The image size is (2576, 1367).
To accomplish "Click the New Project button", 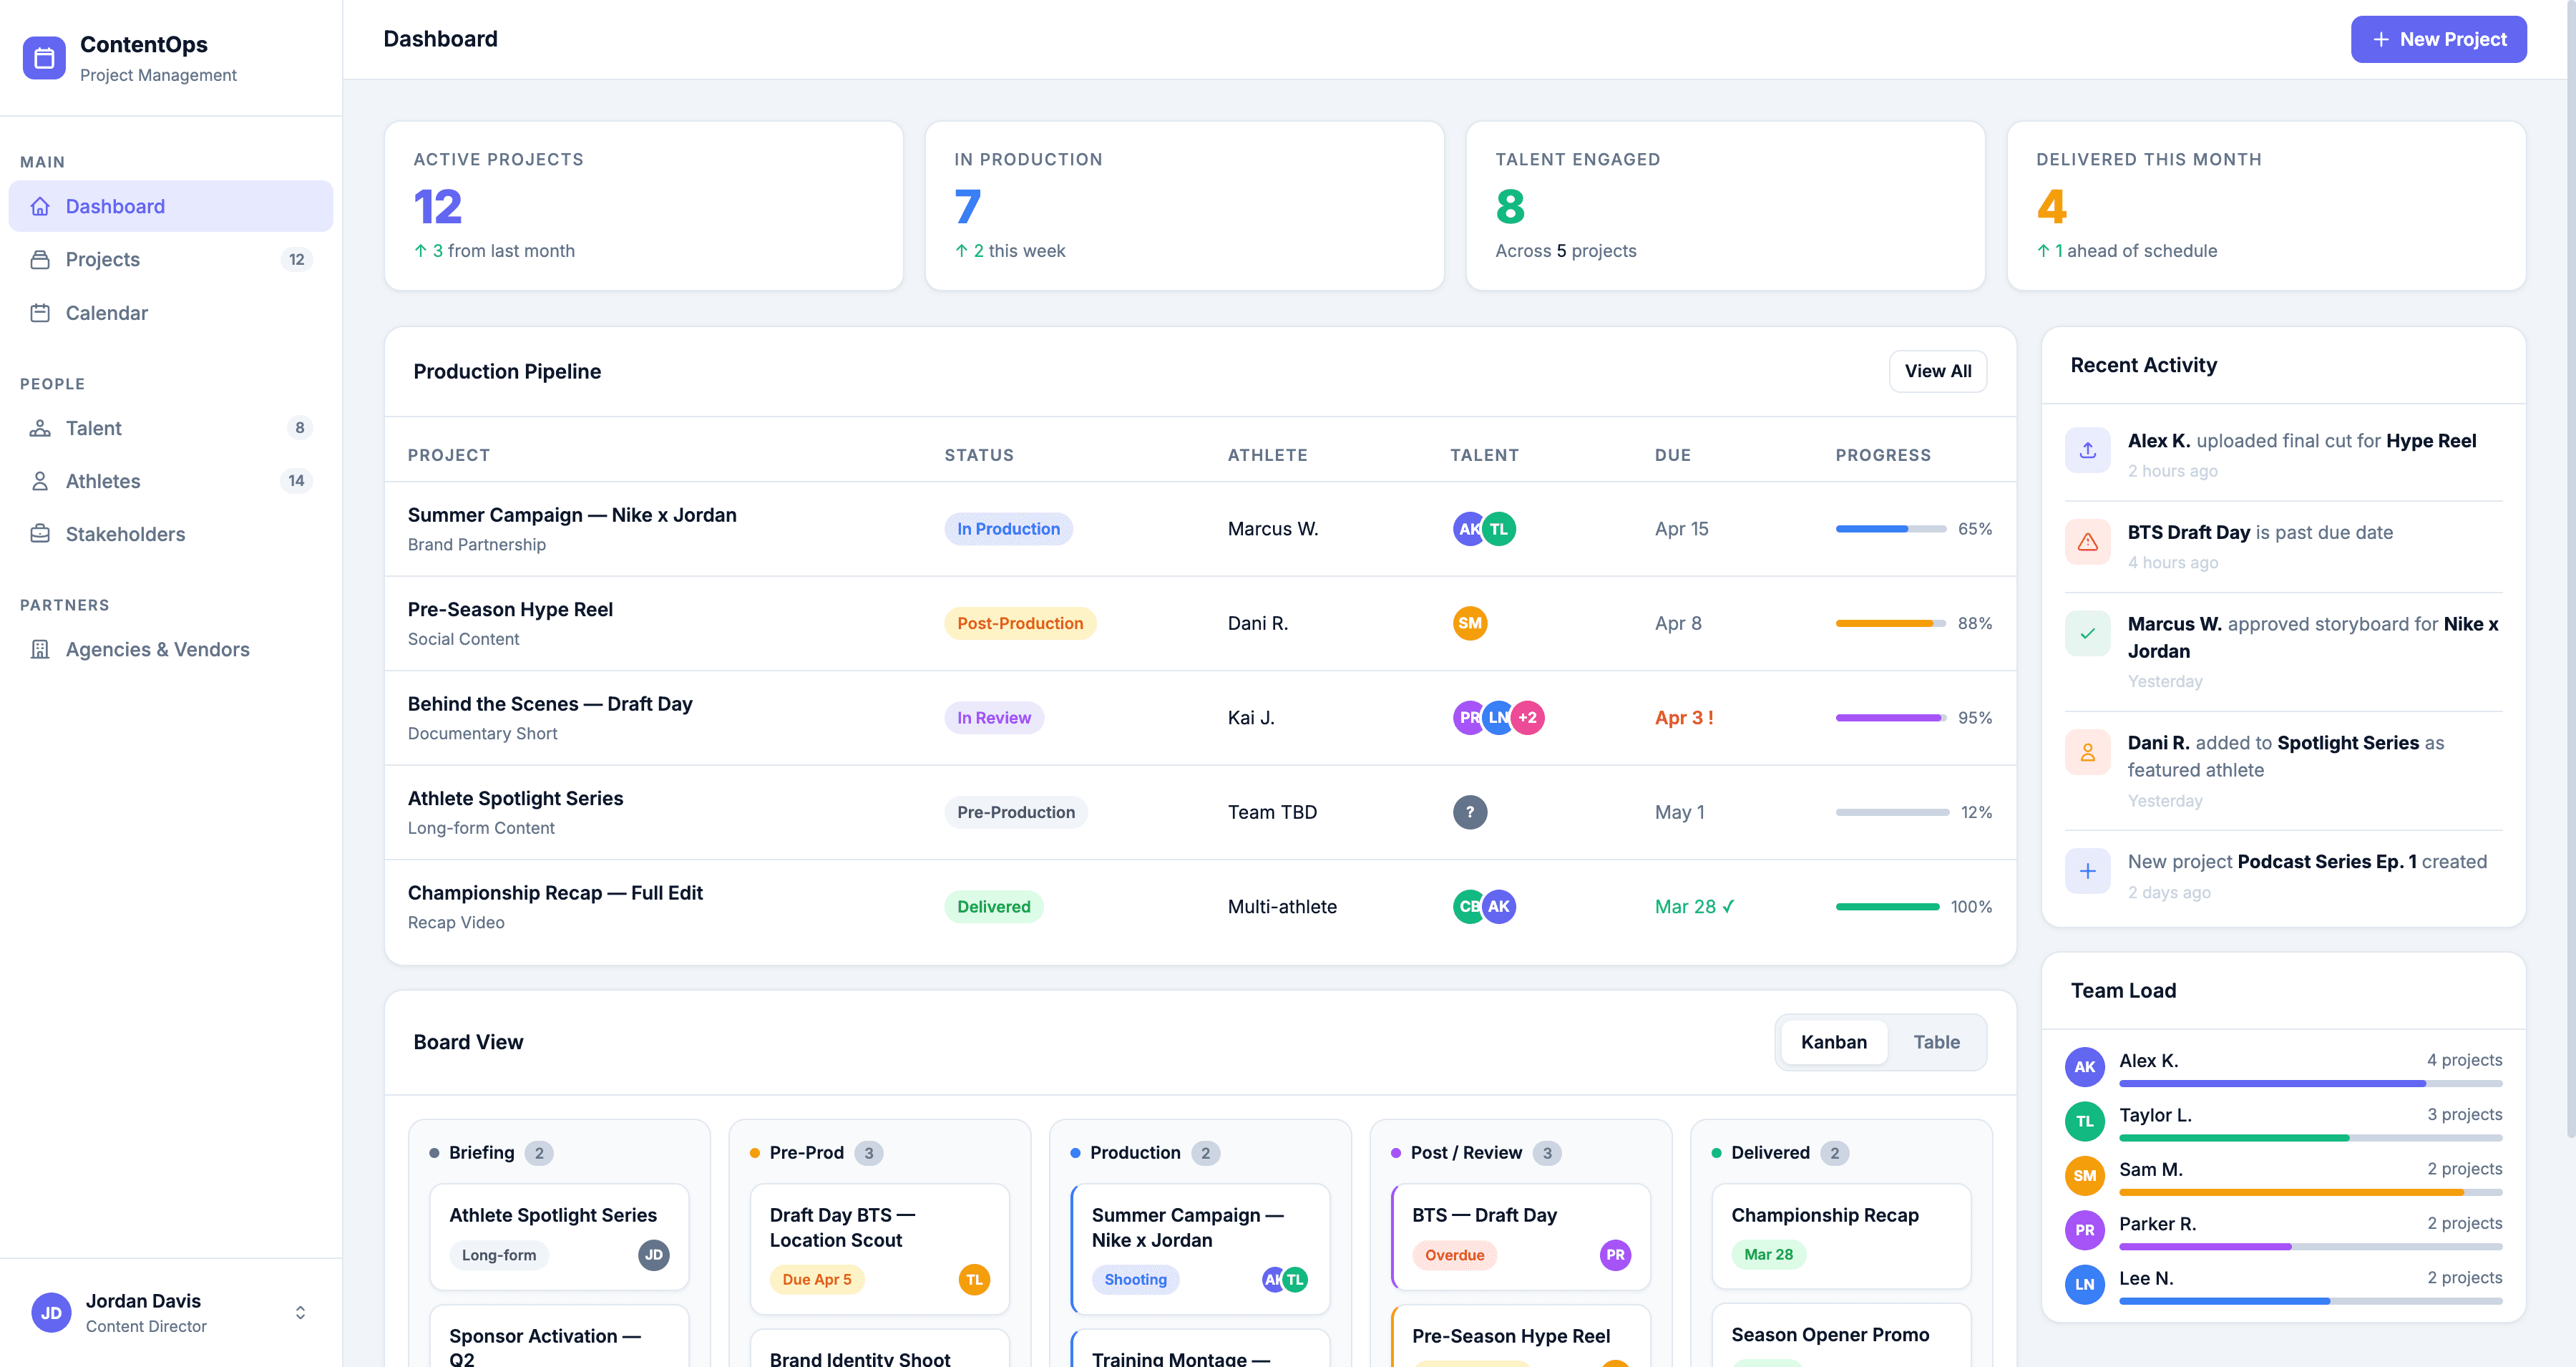I will [x=2438, y=39].
